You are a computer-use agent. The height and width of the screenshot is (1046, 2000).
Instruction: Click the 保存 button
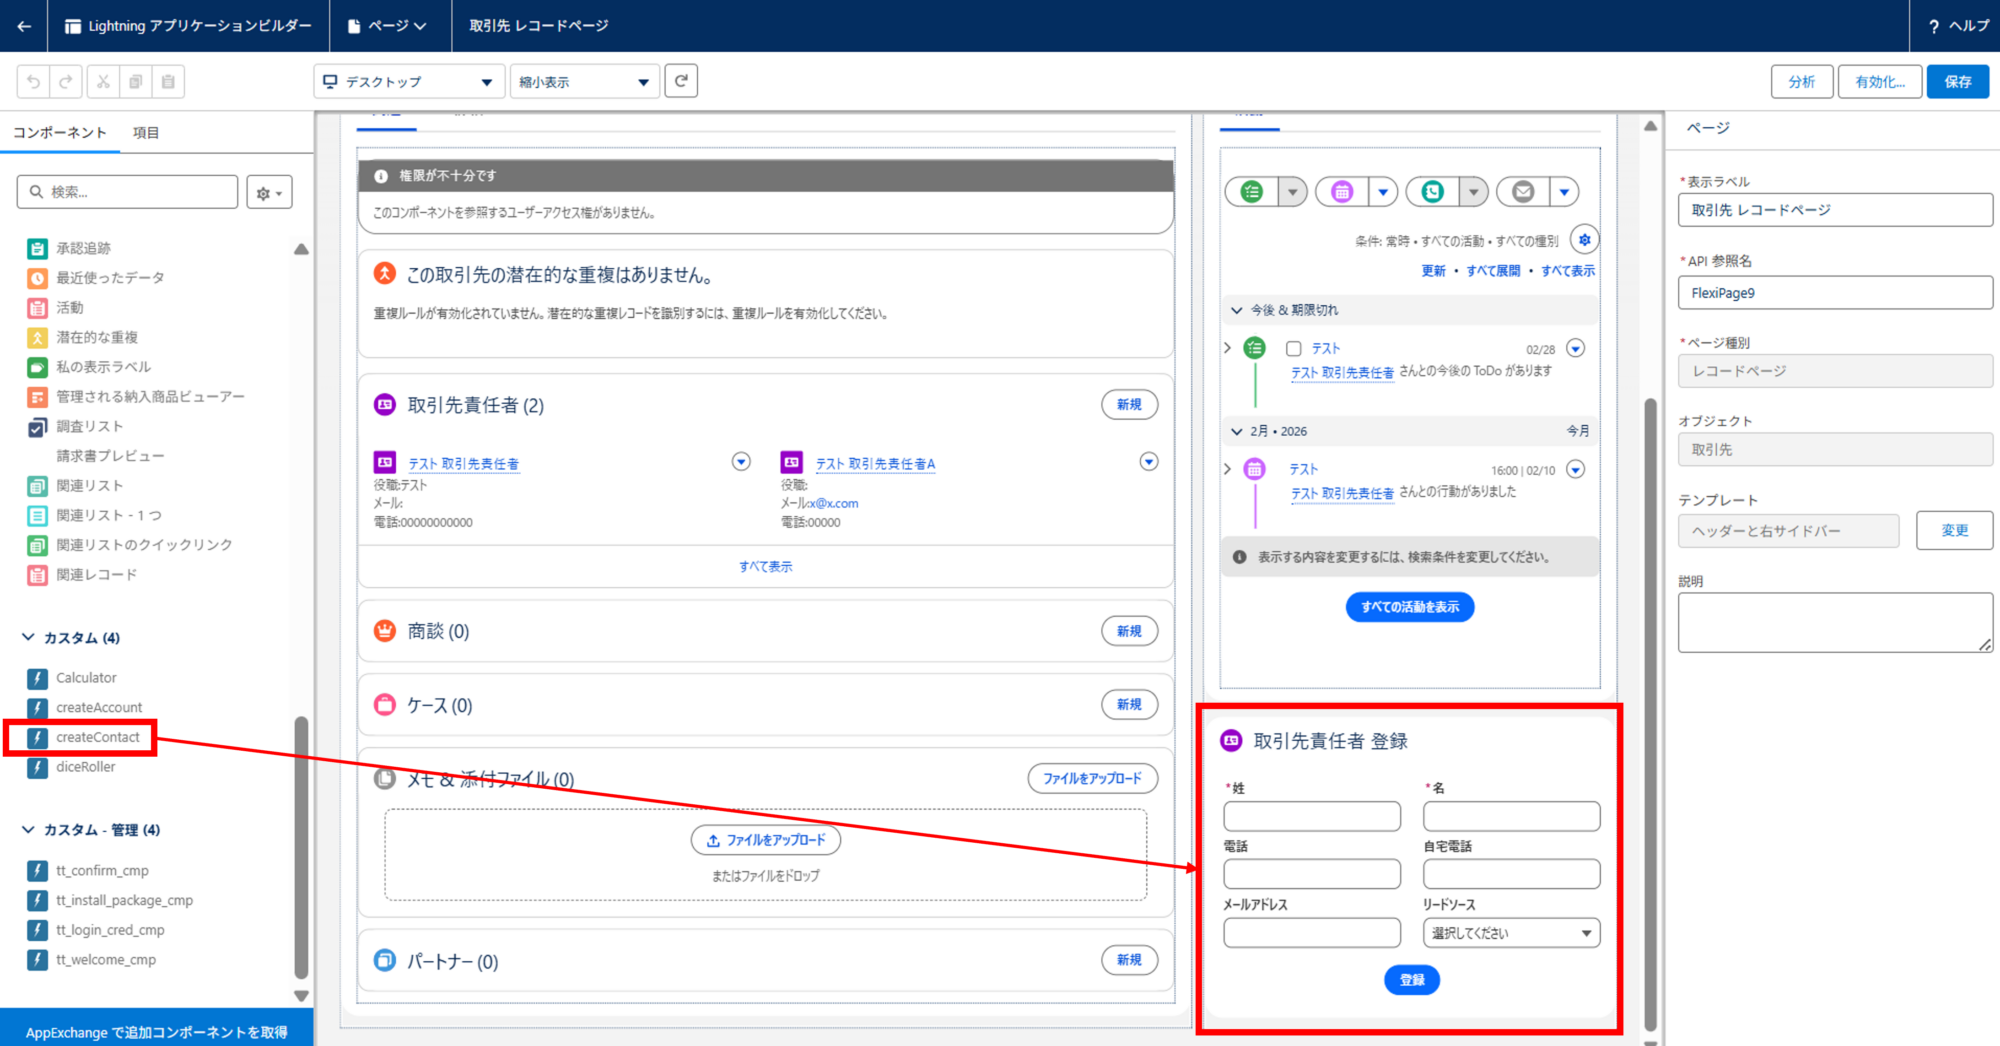point(1957,82)
